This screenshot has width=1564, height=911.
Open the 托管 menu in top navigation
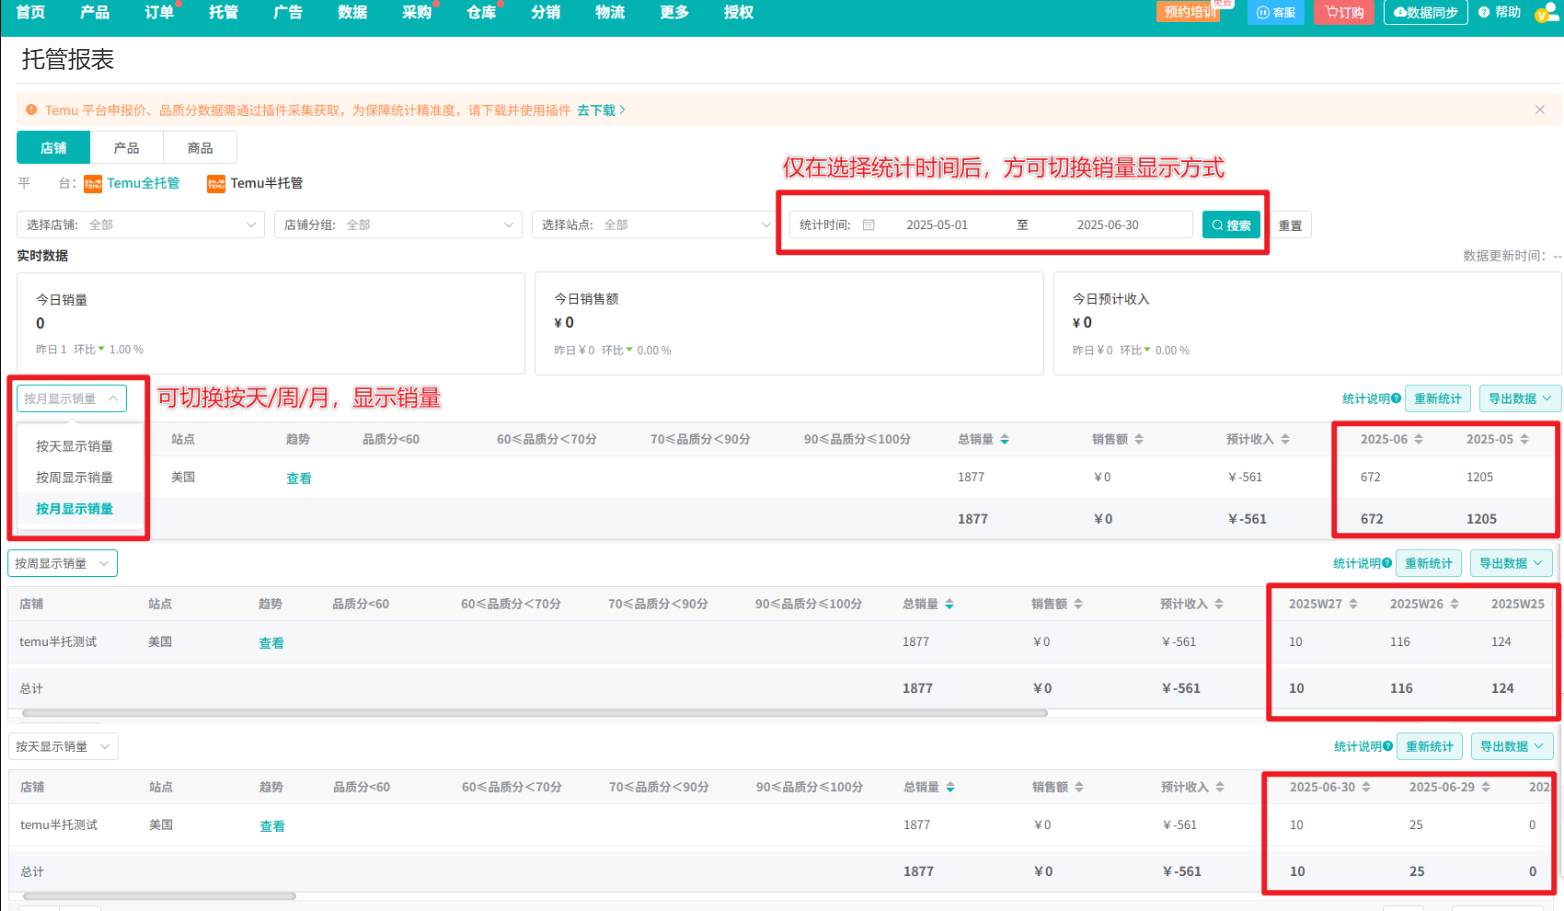point(223,13)
